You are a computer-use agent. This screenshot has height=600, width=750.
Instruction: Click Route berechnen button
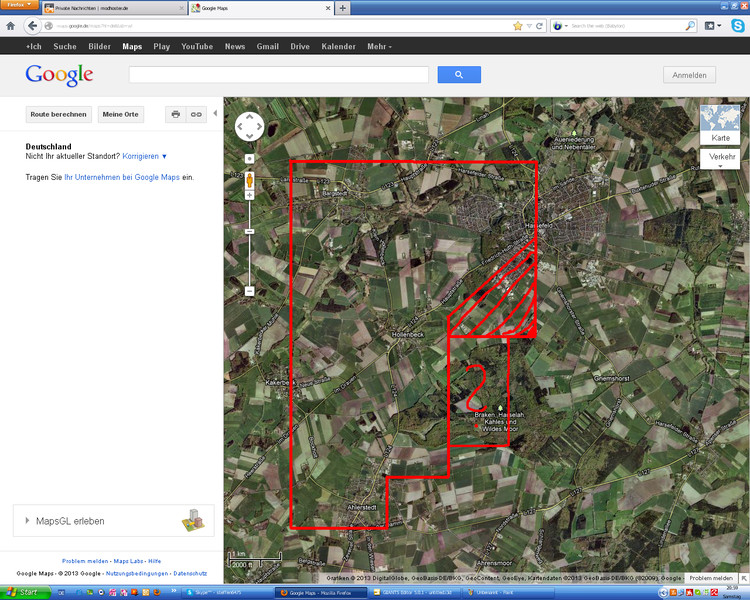pos(58,114)
